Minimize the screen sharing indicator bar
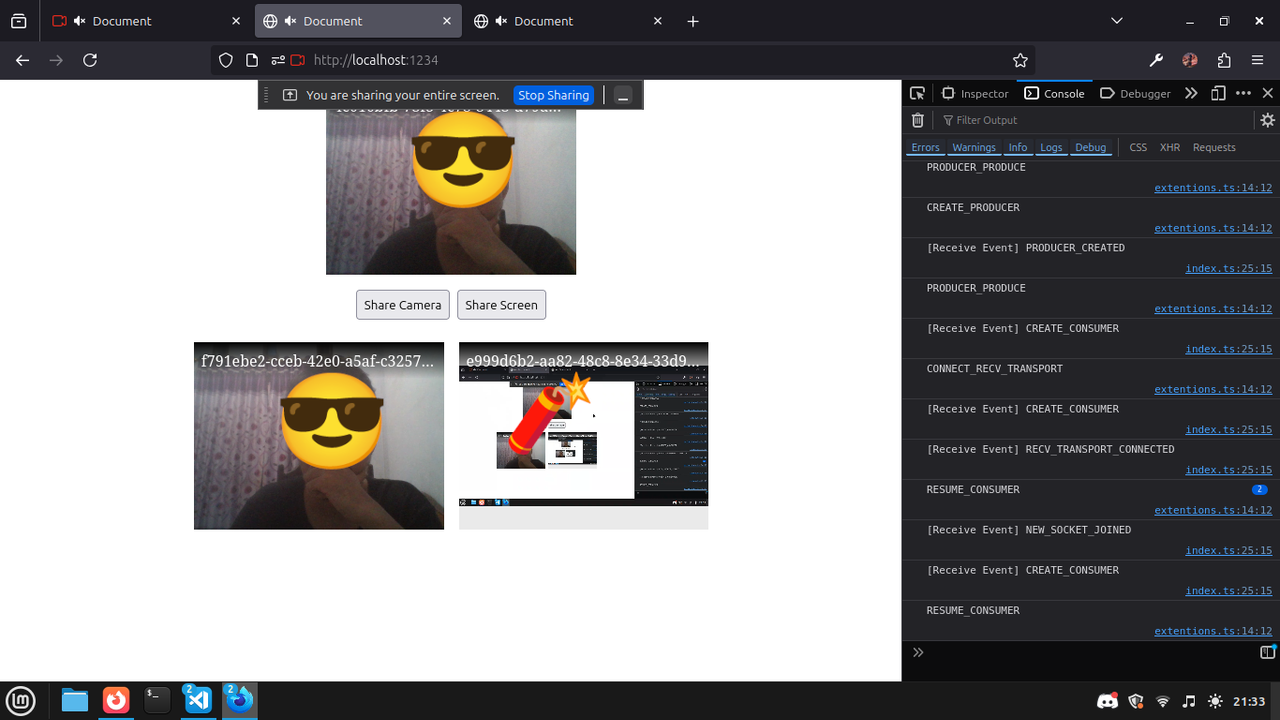1280x720 pixels. pos(623,95)
